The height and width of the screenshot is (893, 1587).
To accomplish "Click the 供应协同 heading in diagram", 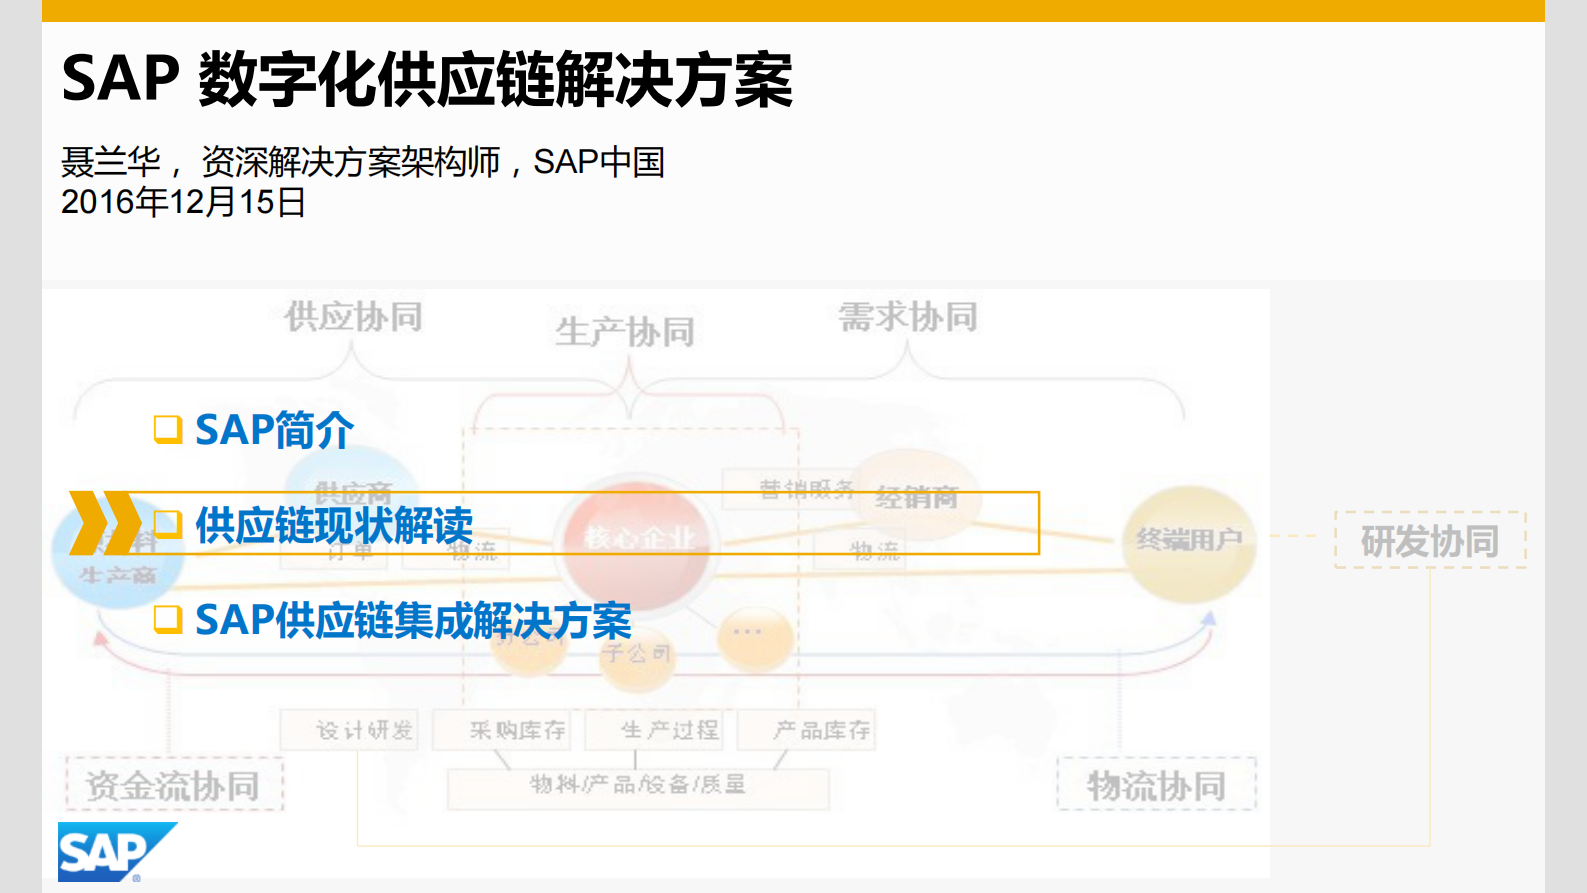I will pyautogui.click(x=353, y=316).
